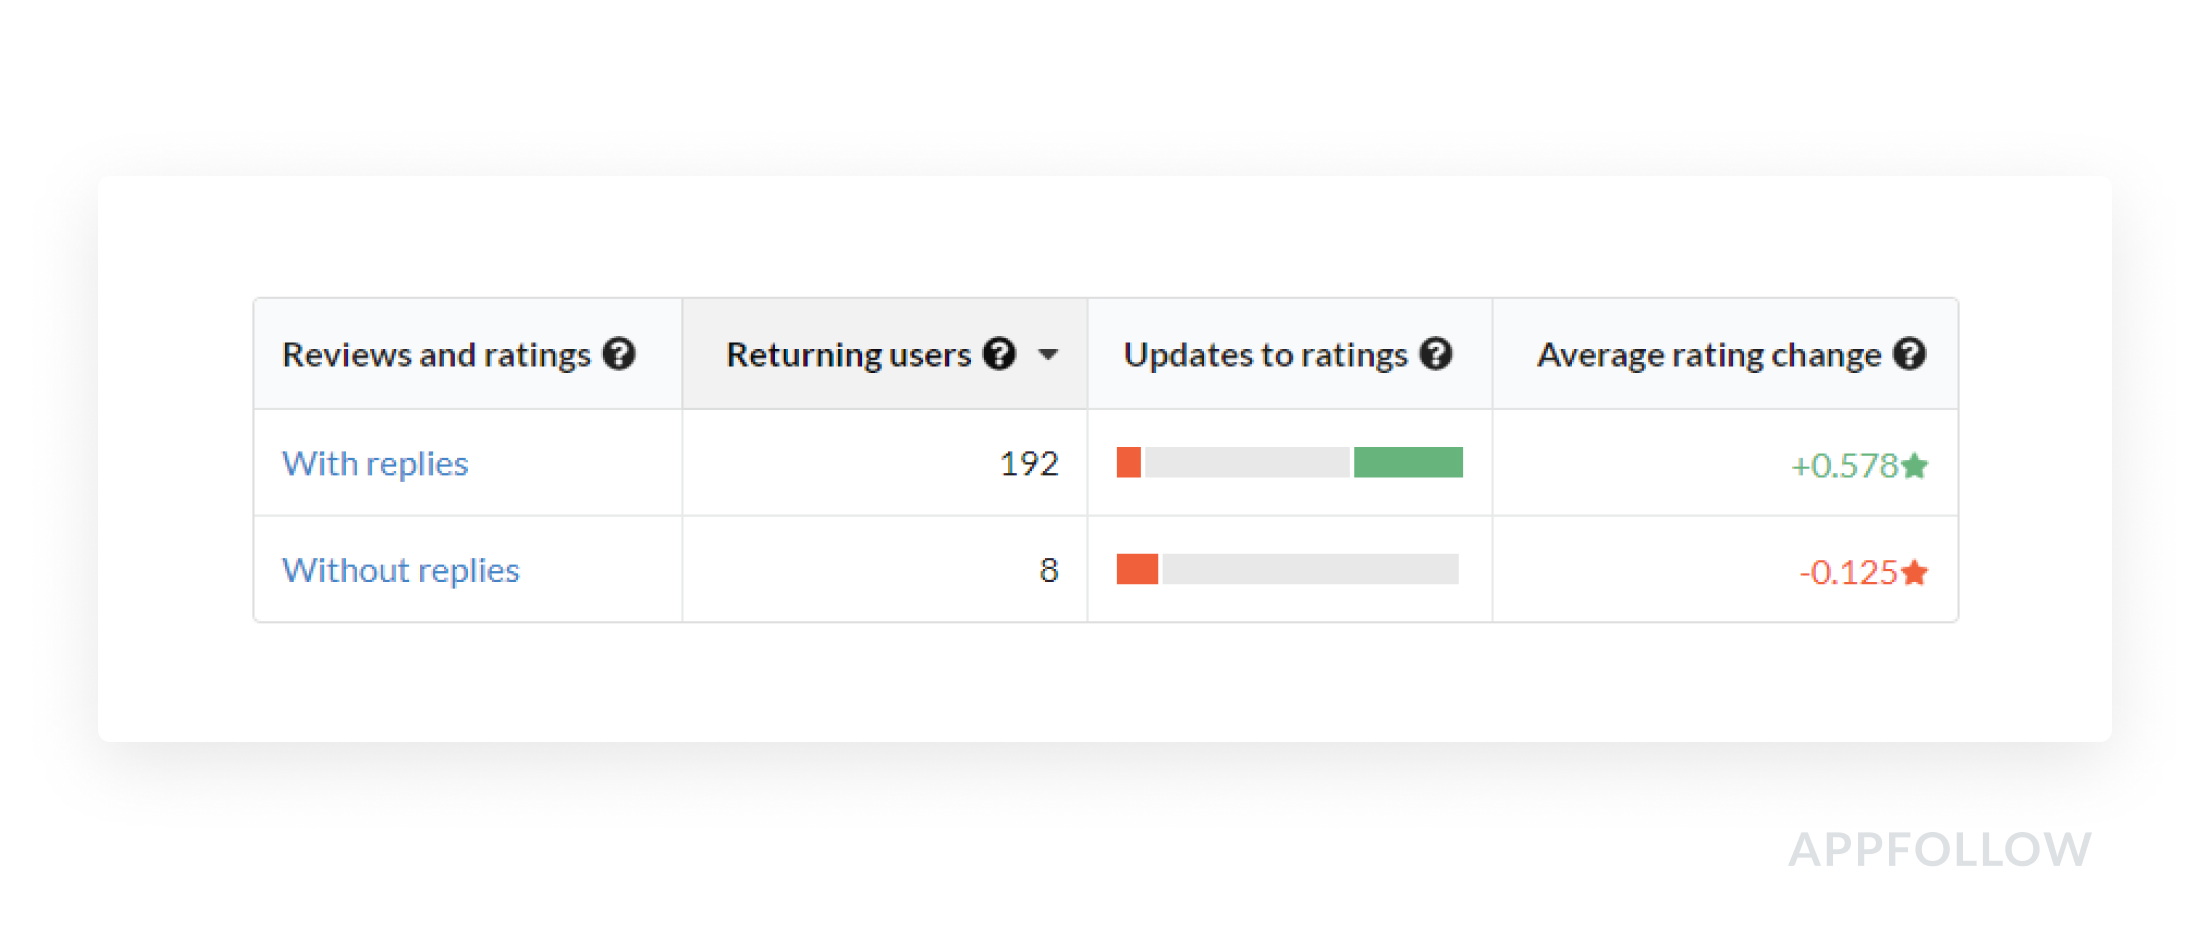Click red segment of With replies bar
Screen dimensions: 2212x946
(1129, 462)
